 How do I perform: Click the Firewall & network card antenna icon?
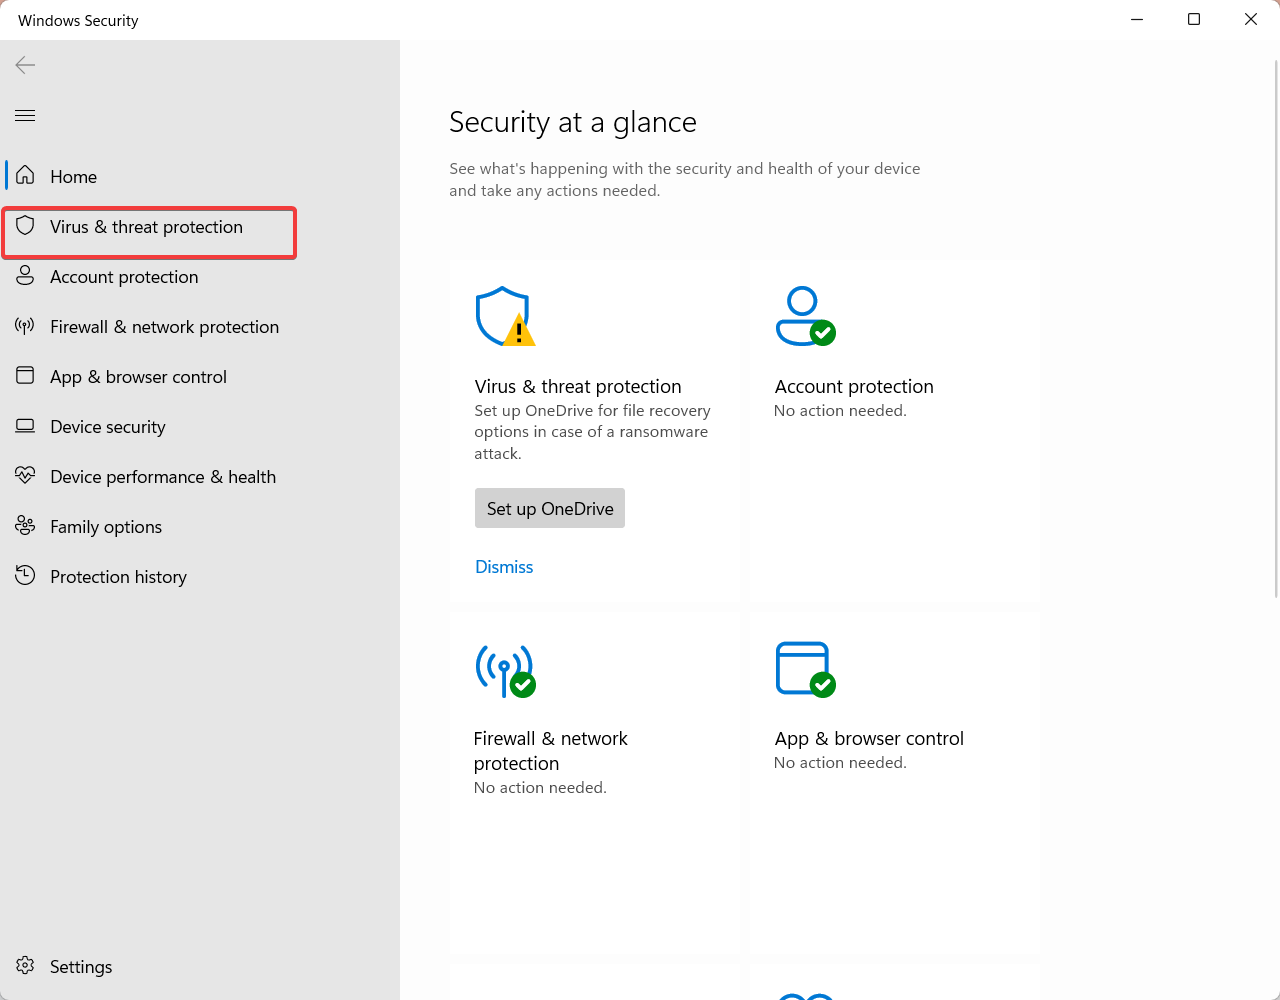pos(505,669)
